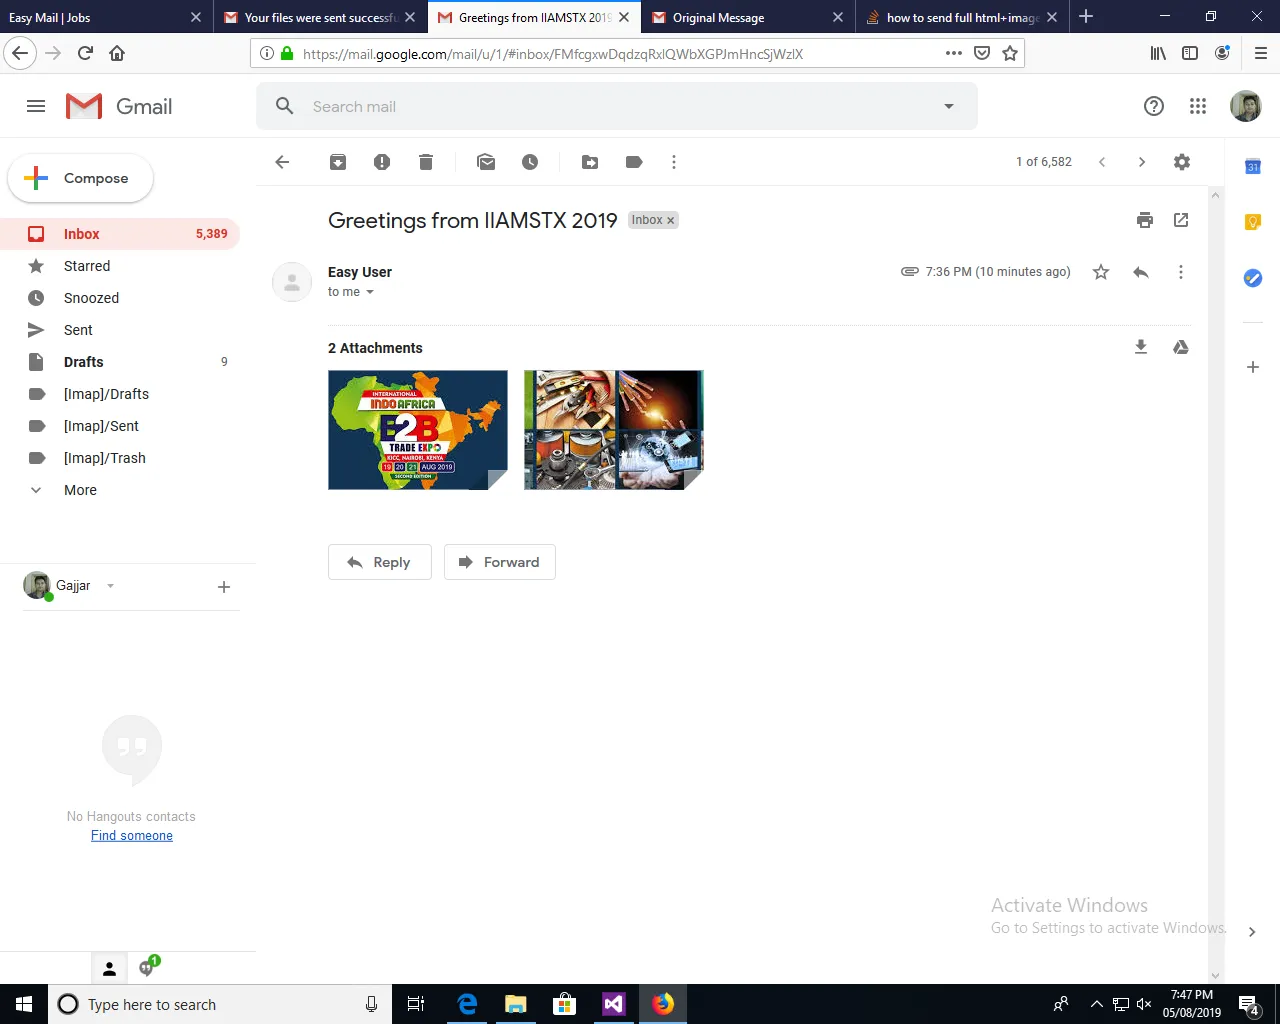Viewport: 1280px width, 1024px height.
Task: Open Windows notification center
Action: [x=1248, y=1004]
